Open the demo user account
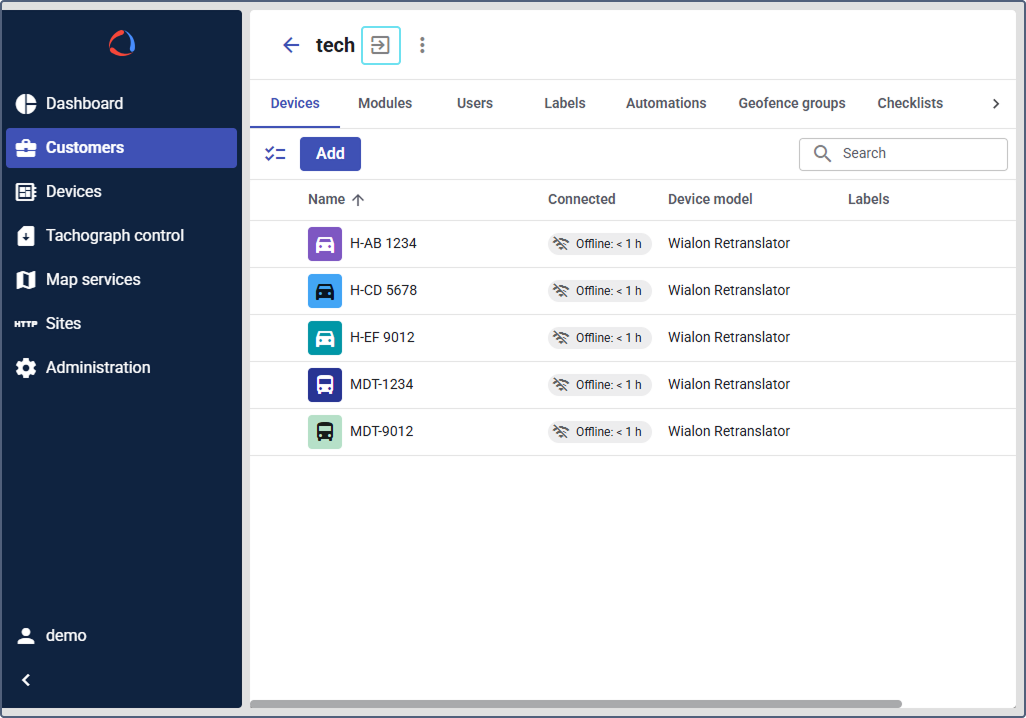This screenshot has width=1026, height=718. pyautogui.click(x=66, y=636)
